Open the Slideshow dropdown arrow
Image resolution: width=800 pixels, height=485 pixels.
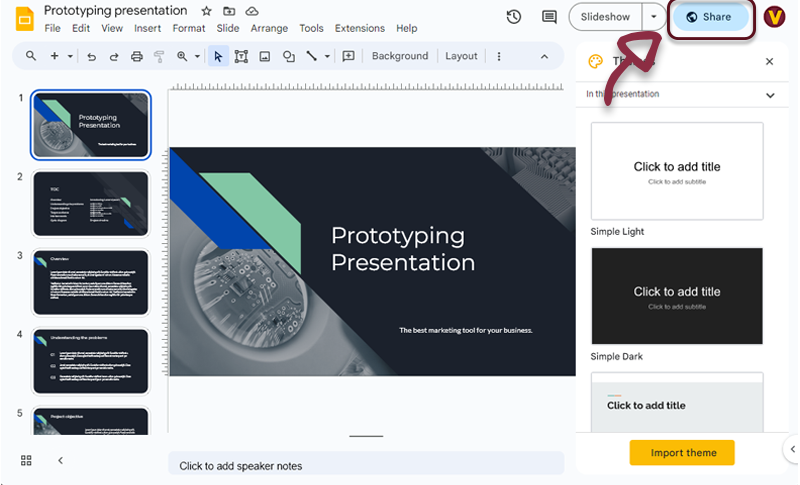click(x=654, y=17)
